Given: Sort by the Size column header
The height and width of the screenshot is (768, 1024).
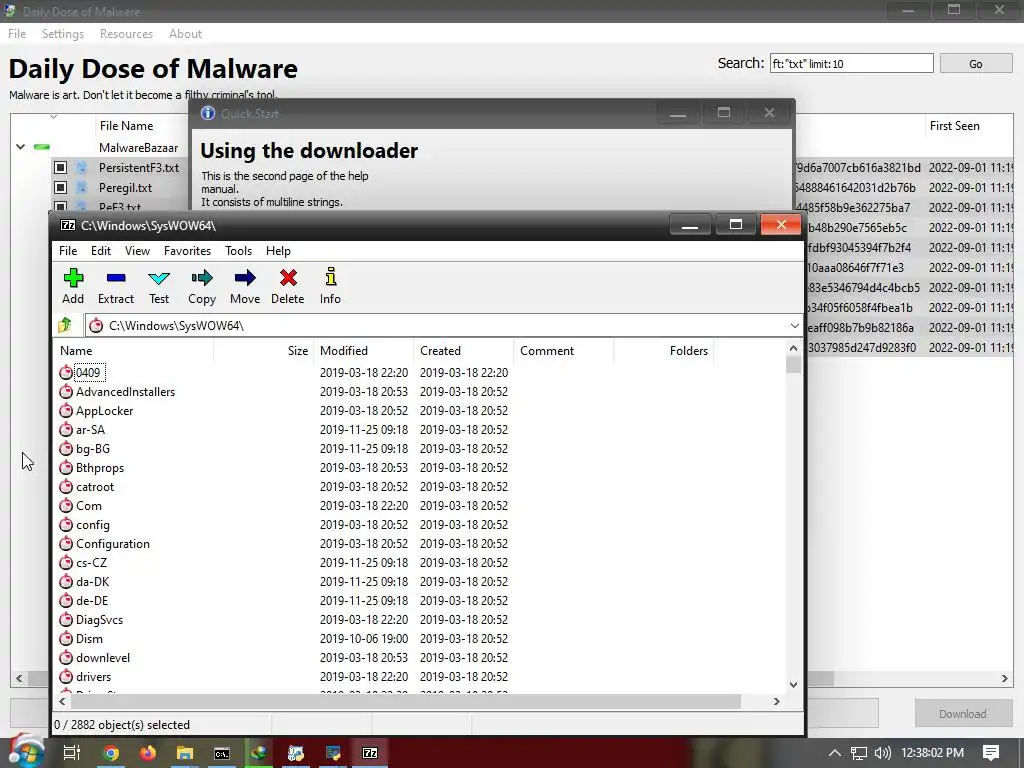Looking at the screenshot, I should pos(264,351).
